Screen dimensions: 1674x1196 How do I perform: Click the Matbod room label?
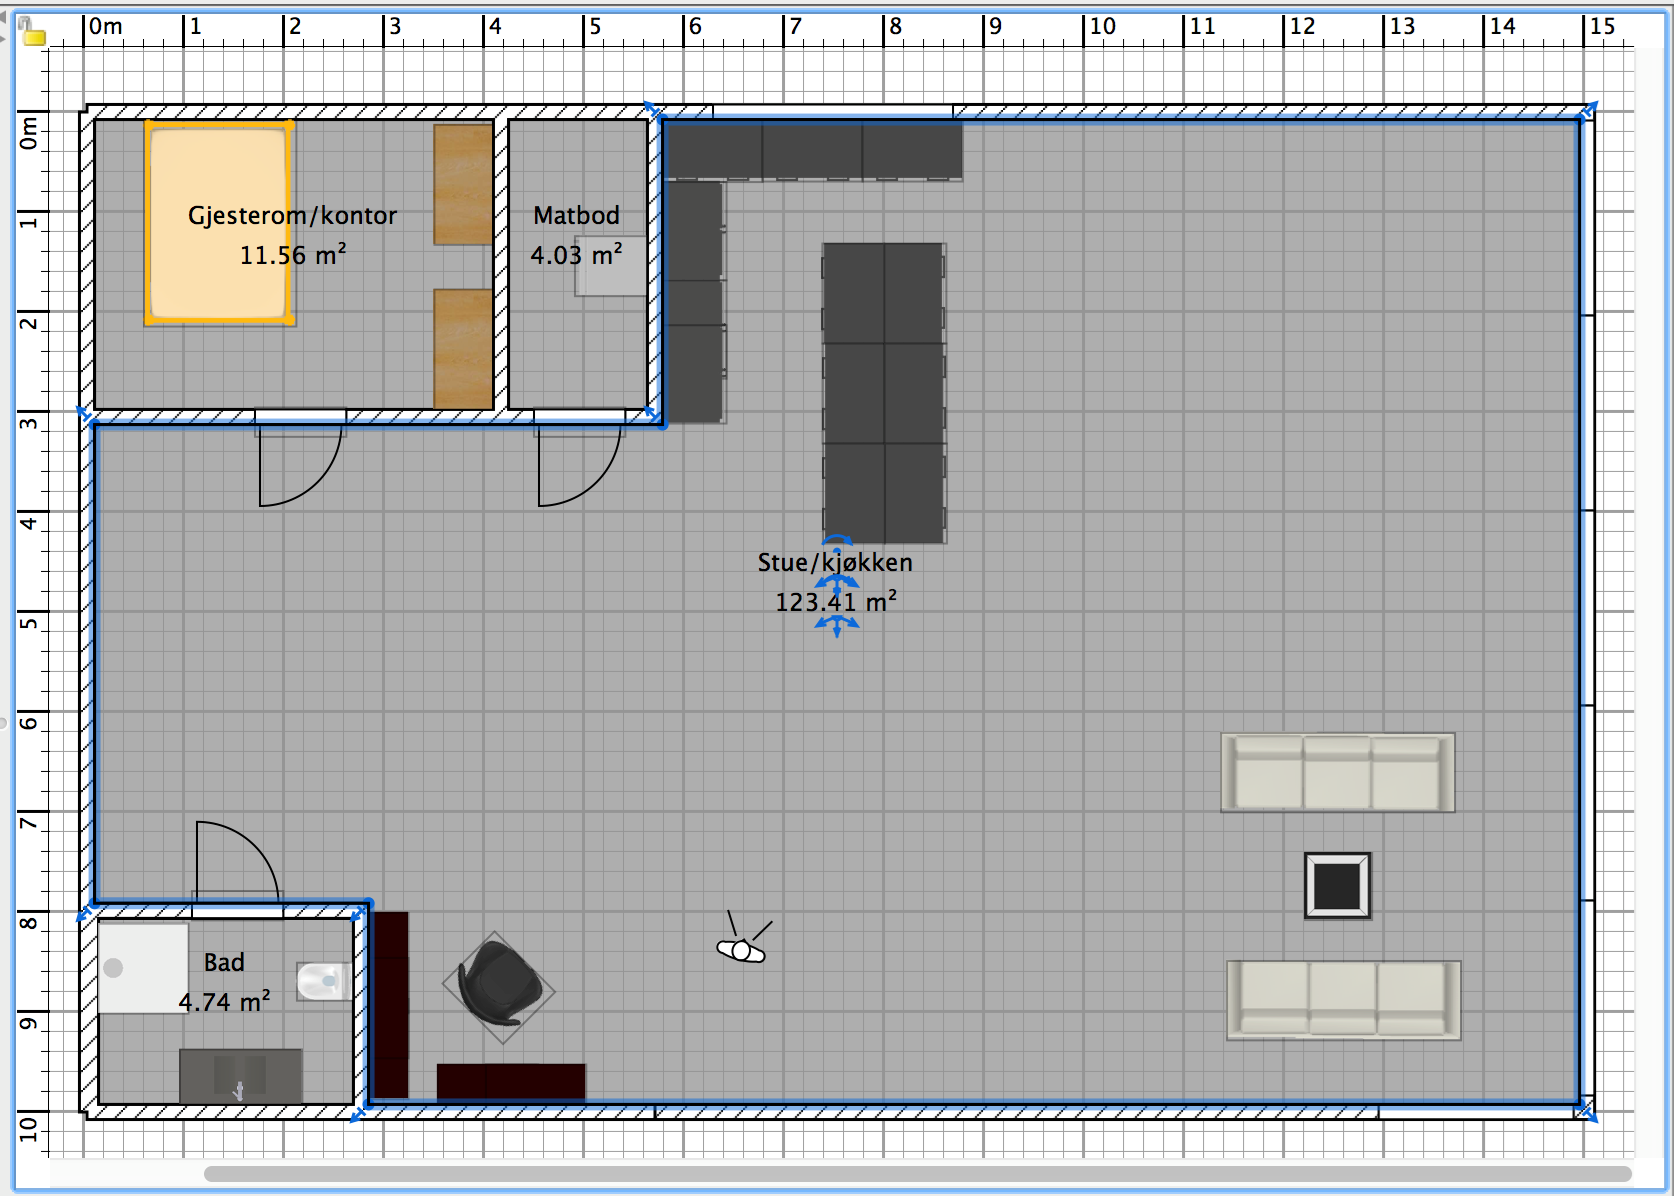pos(576,216)
